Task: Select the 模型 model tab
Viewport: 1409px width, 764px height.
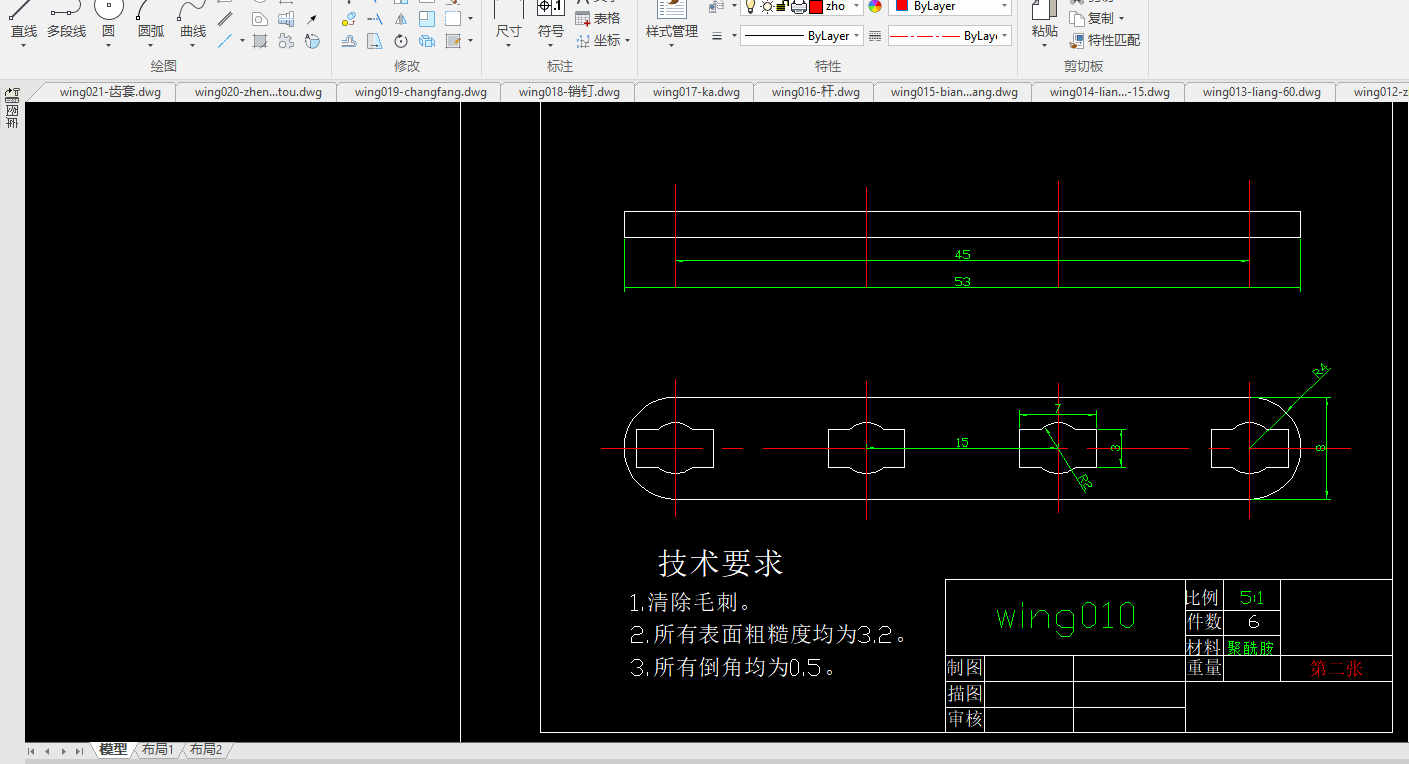Action: pos(113,750)
